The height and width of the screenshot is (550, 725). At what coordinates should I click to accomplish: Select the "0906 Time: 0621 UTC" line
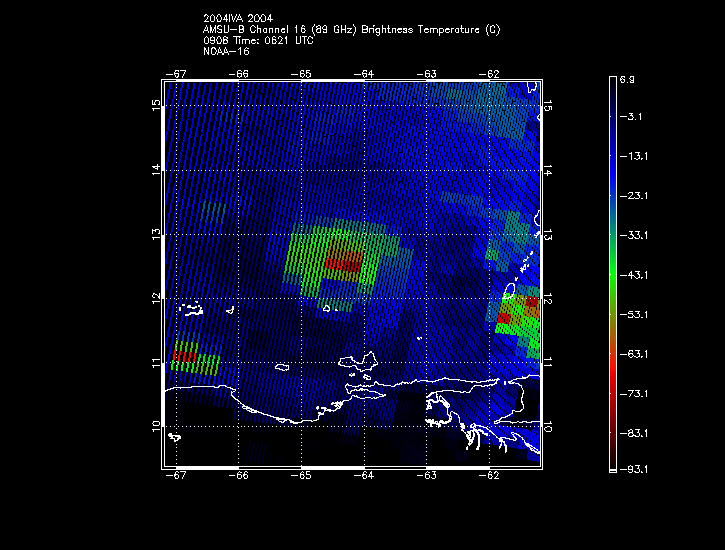click(x=258, y=41)
